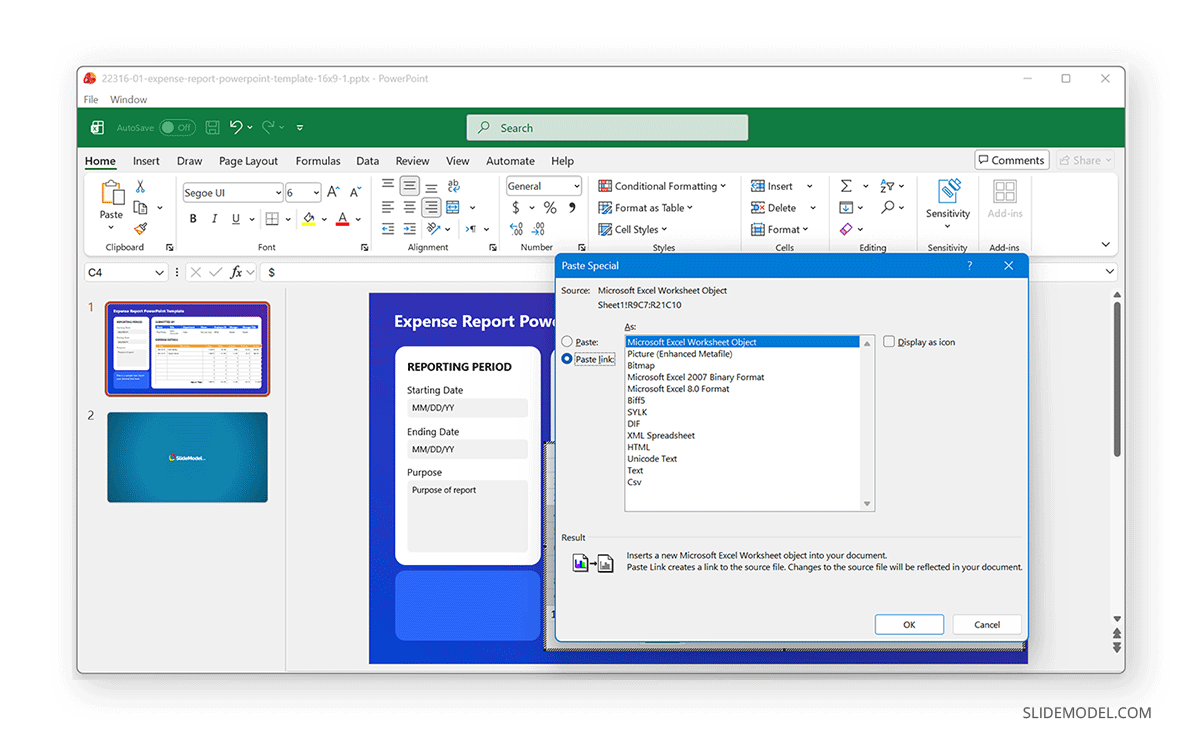This screenshot has width=1200, height=743.
Task: Switch to the Page Layout tab
Action: pyautogui.click(x=248, y=161)
